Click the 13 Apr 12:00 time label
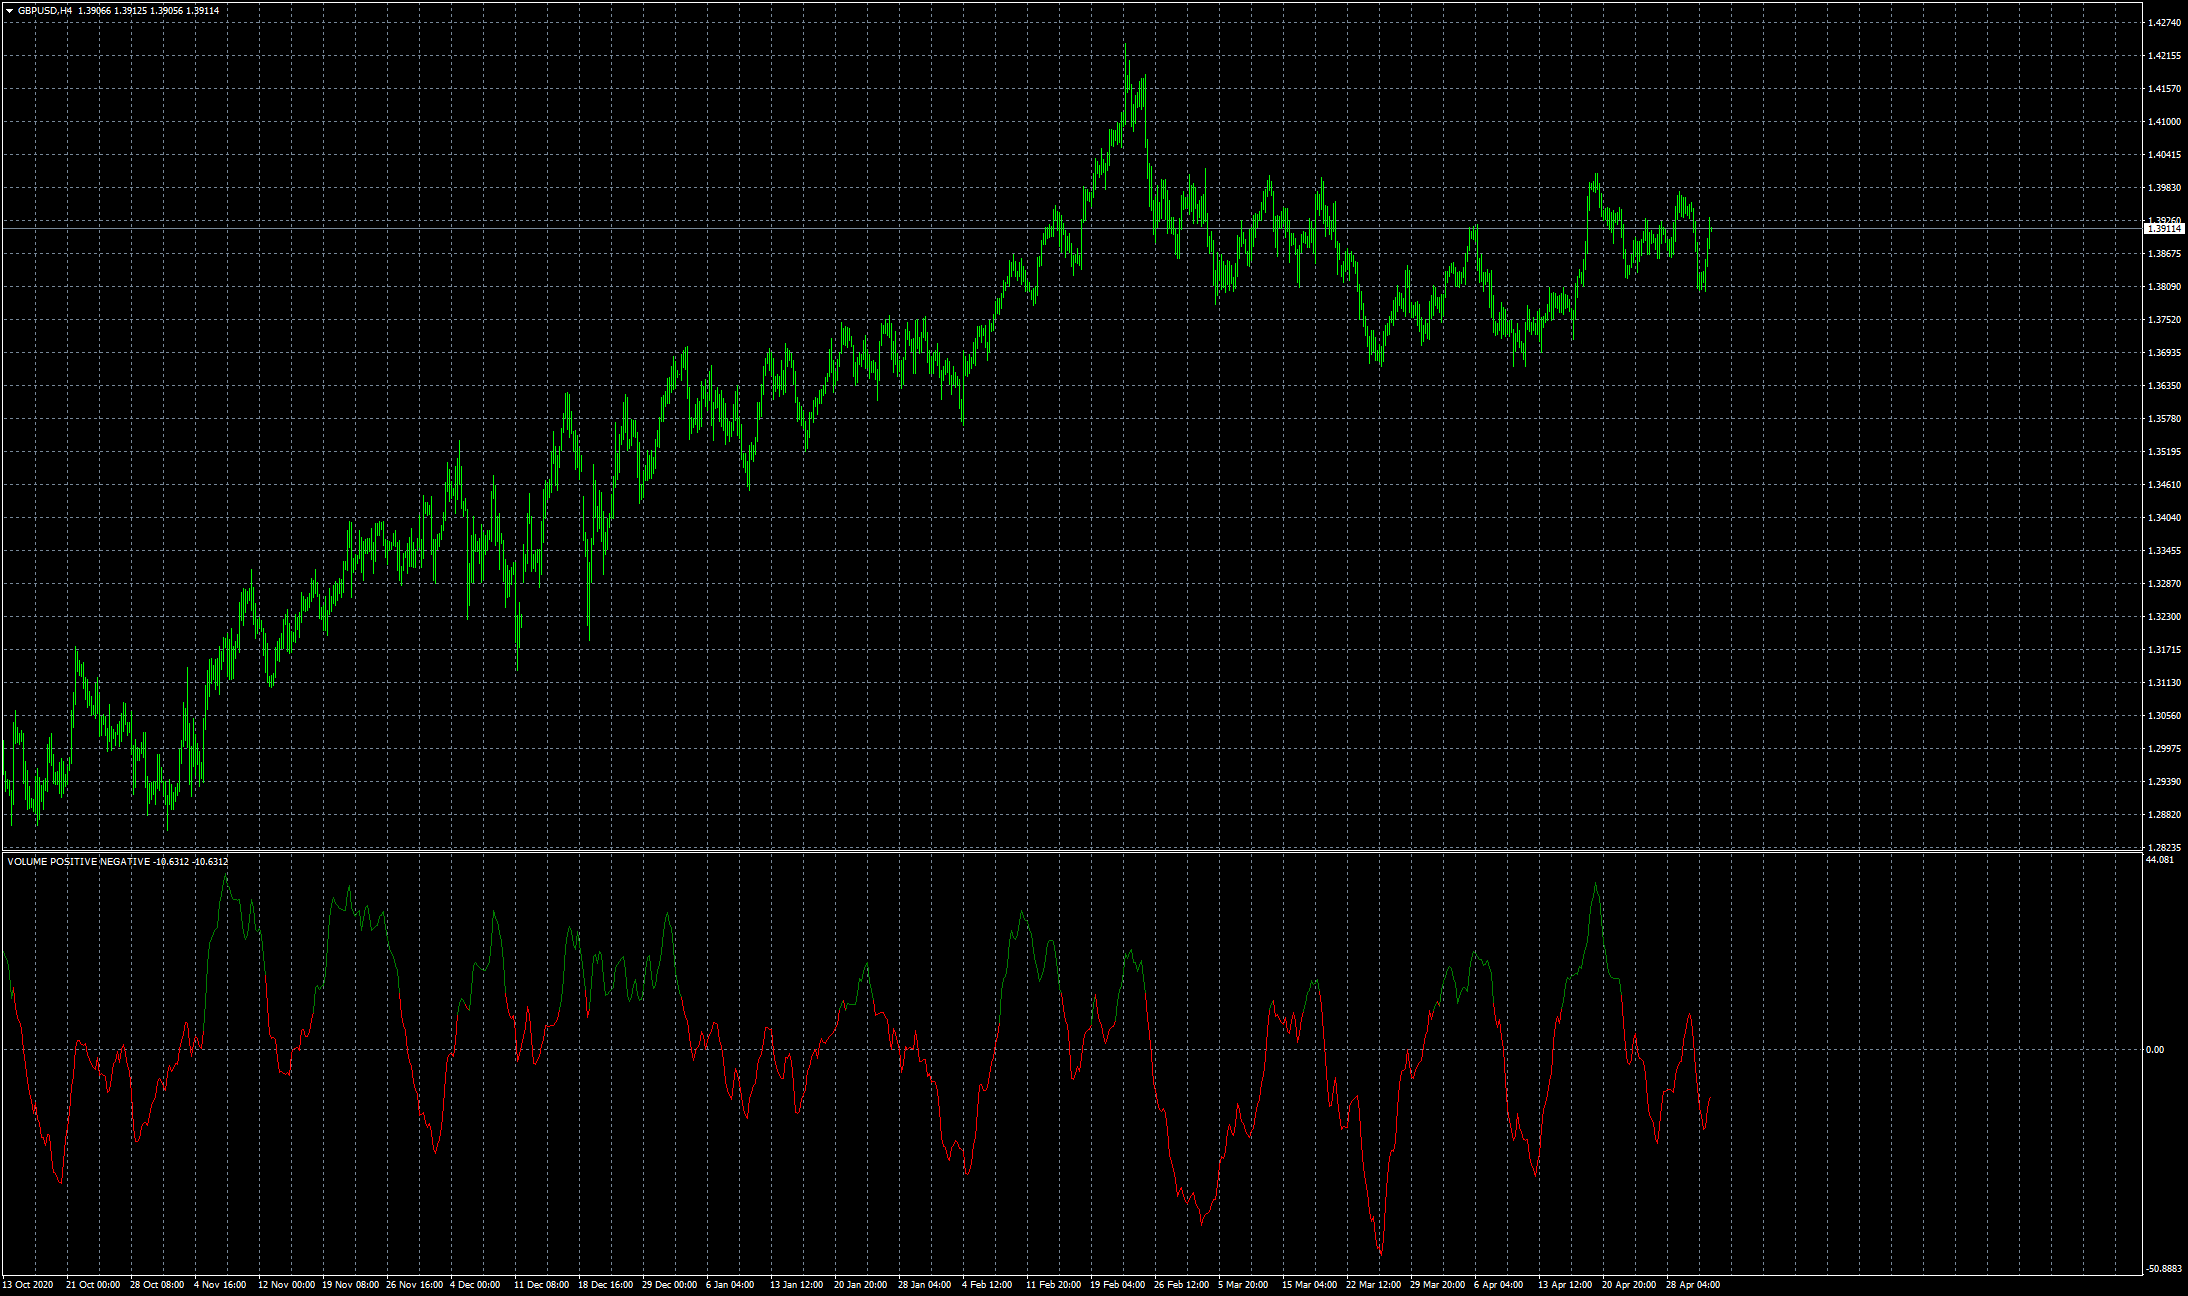Image resolution: width=2188 pixels, height=1296 pixels. pyautogui.click(x=1565, y=1285)
